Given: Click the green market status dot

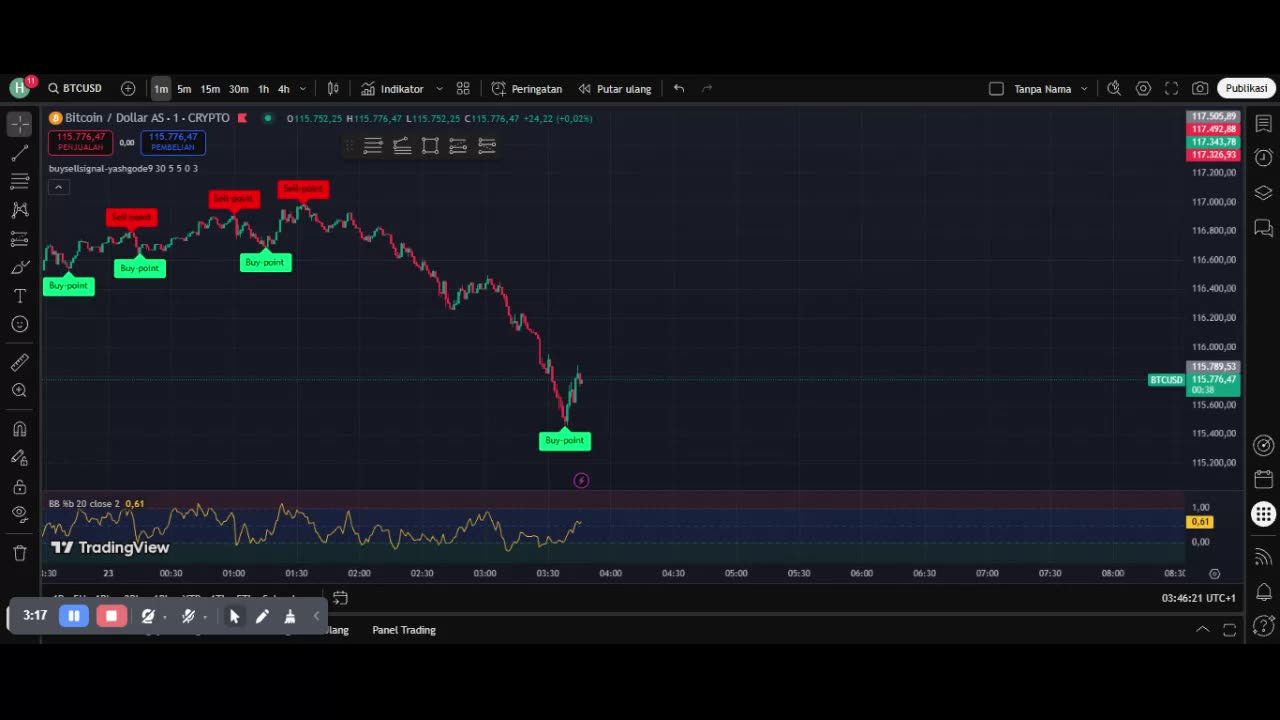Looking at the screenshot, I should tap(267, 118).
